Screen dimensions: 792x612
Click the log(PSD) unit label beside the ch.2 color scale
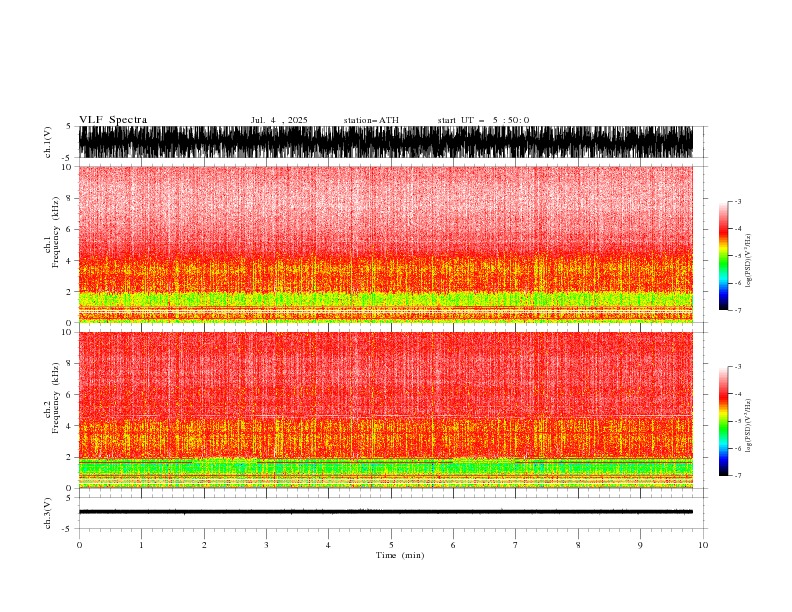pyautogui.click(x=749, y=426)
